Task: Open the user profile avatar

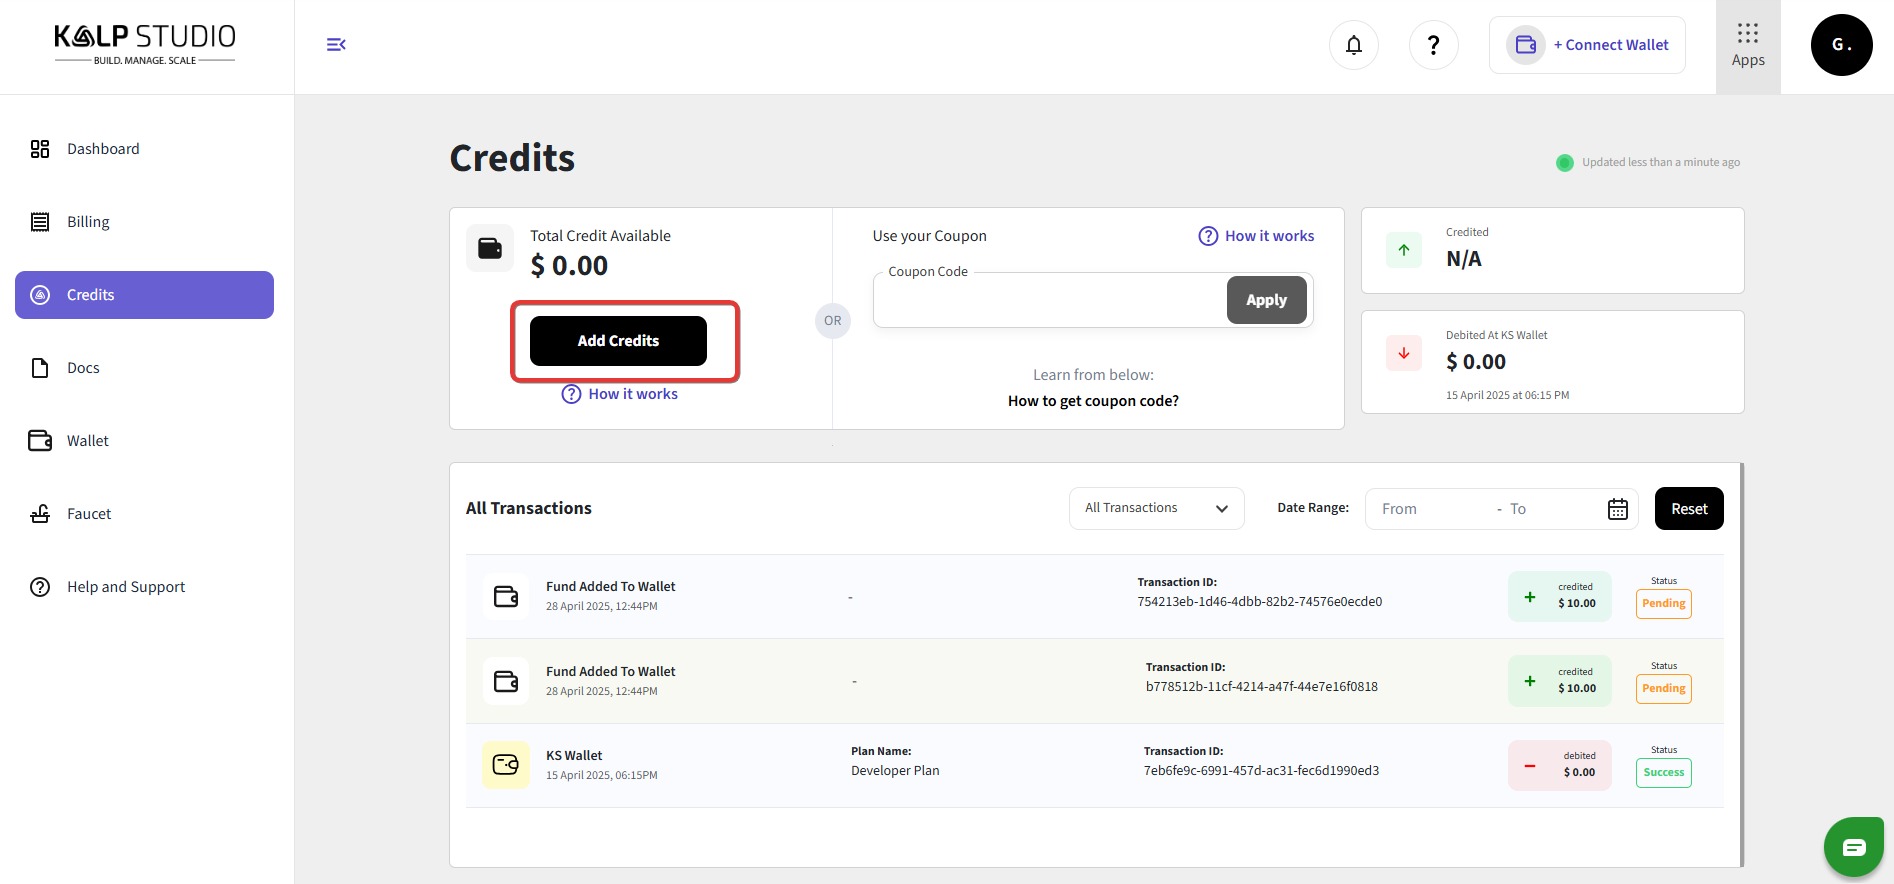Action: coord(1841,45)
